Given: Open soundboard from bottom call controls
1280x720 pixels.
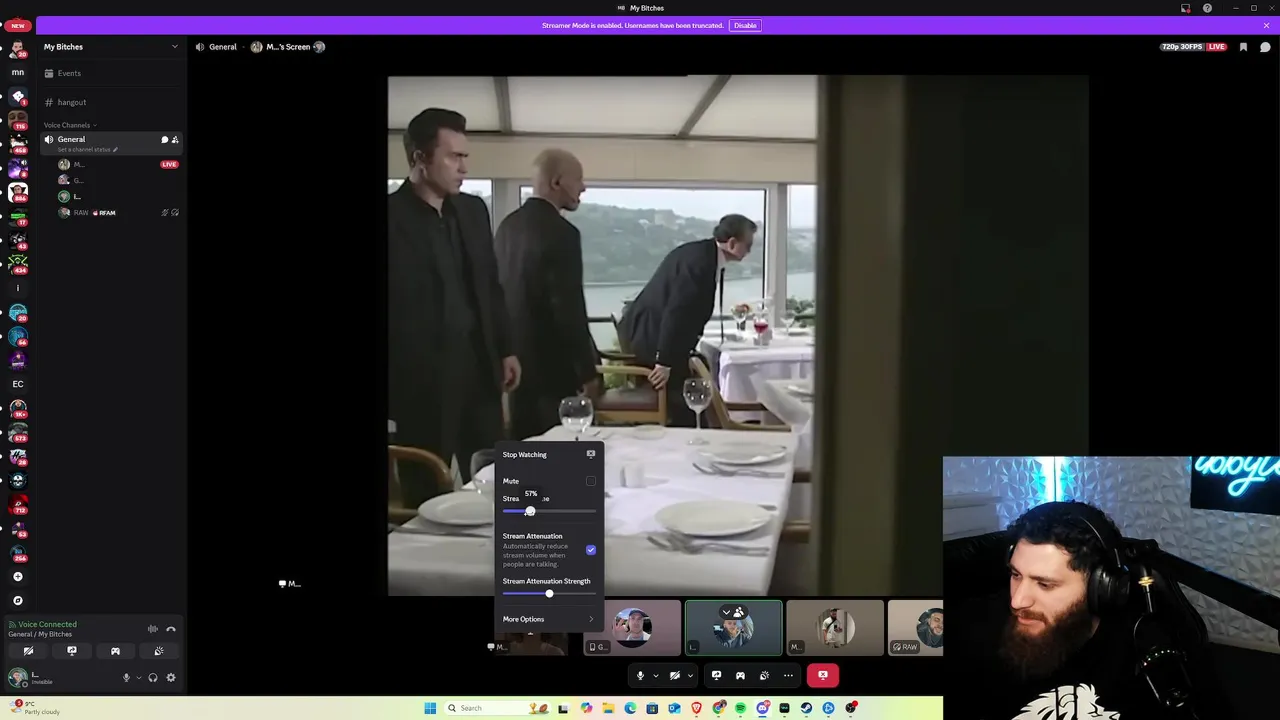Looking at the screenshot, I should 764,675.
